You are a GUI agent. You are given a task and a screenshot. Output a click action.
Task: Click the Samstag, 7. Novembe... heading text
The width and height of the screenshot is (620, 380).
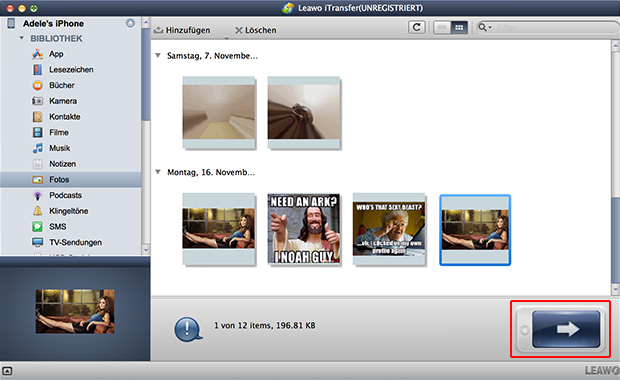[x=212, y=56]
